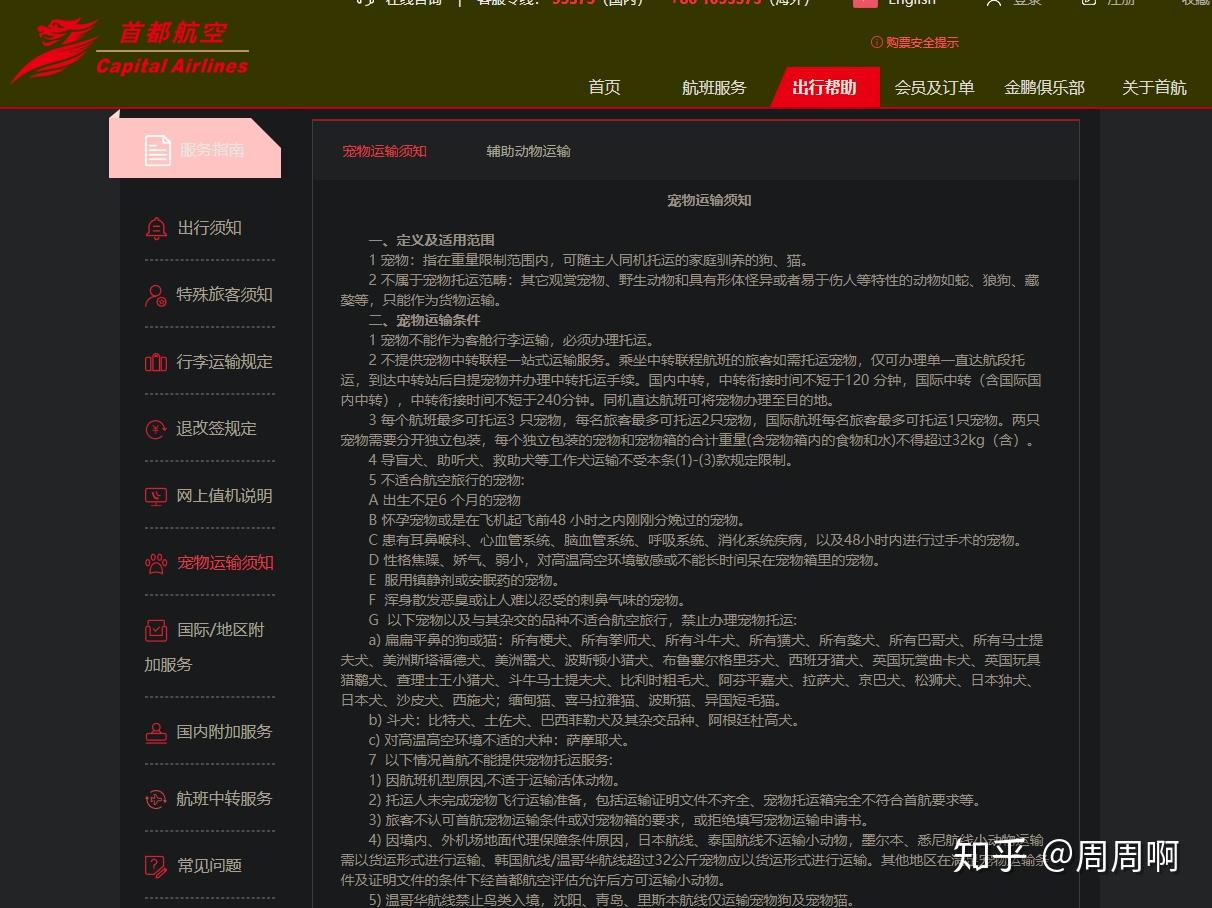
Task: Switch to the 宠物运输须知 content tab
Action: pos(385,151)
